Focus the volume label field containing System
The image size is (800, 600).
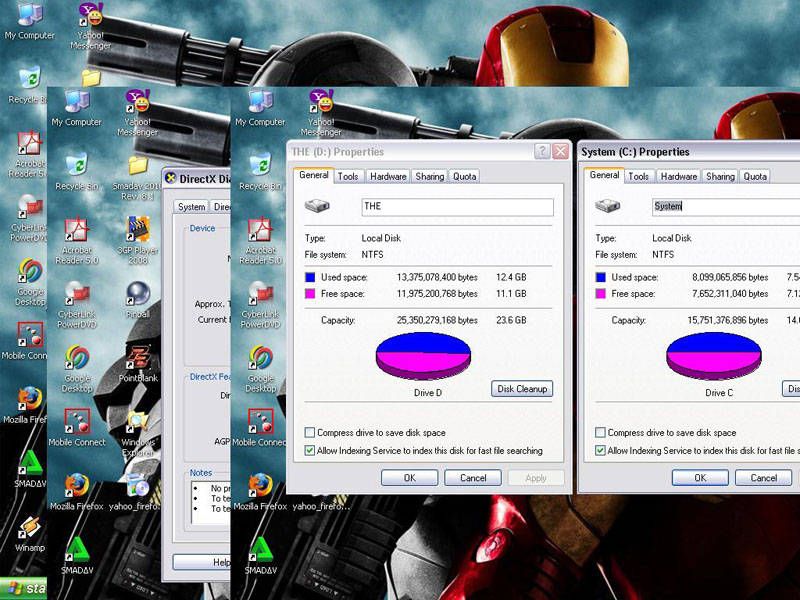pos(726,207)
